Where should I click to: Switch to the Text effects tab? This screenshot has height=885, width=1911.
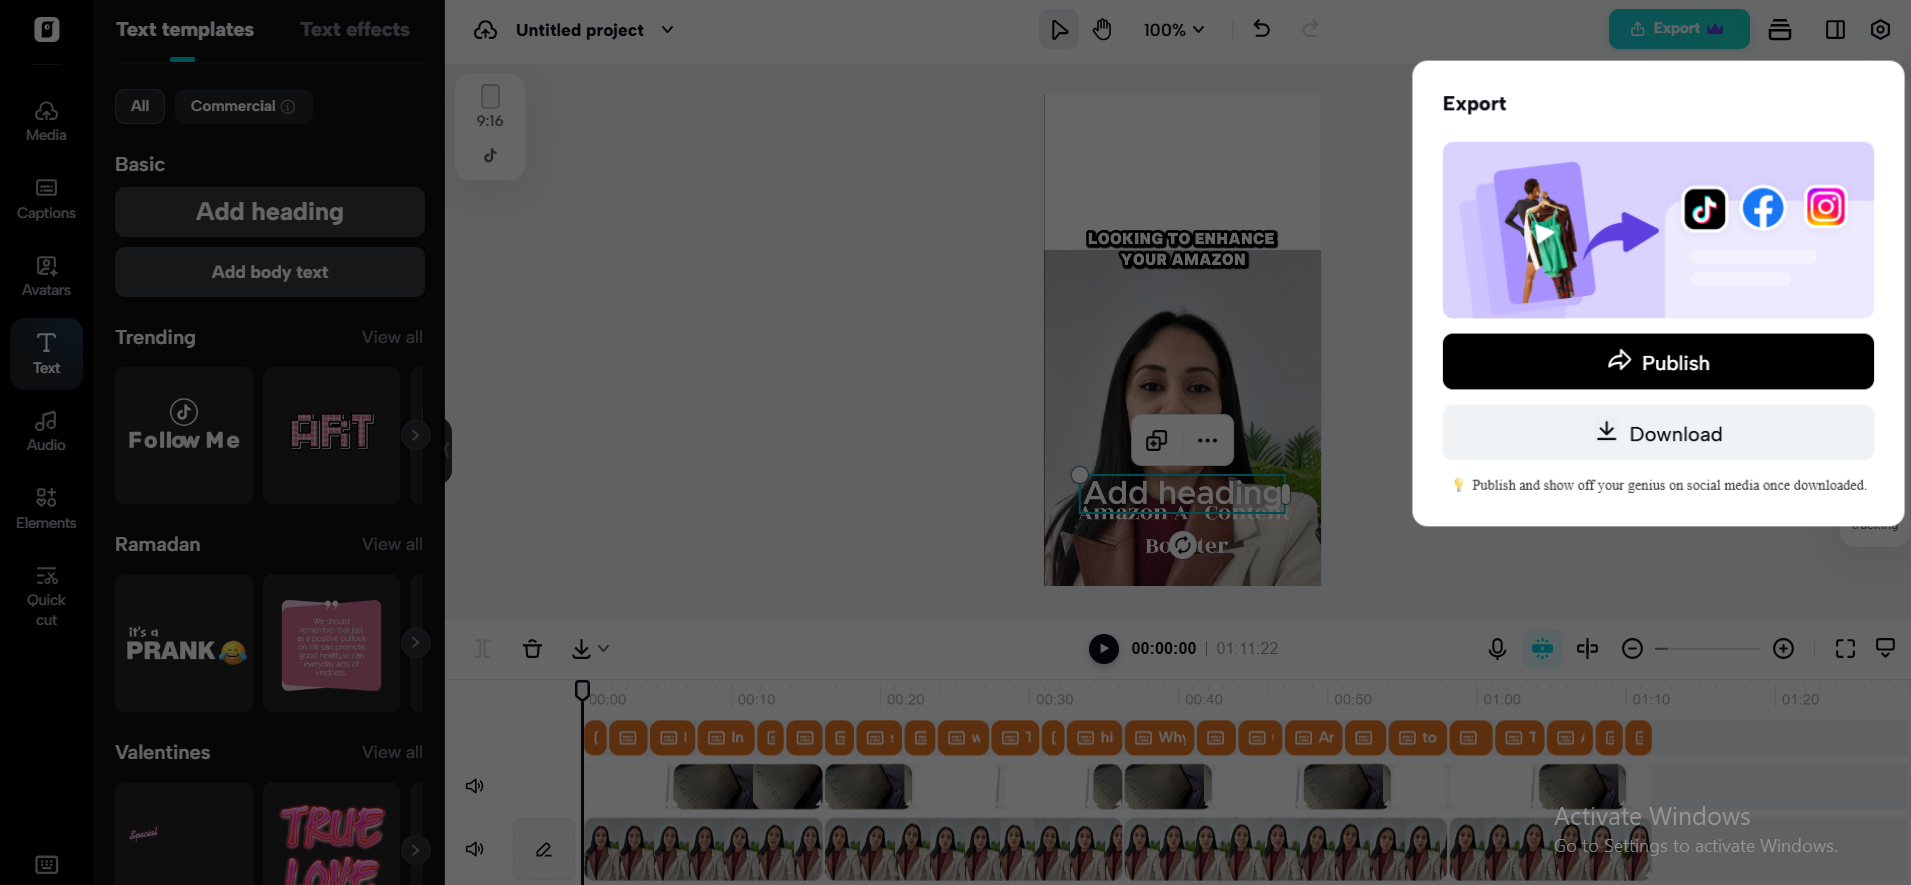pos(354,30)
